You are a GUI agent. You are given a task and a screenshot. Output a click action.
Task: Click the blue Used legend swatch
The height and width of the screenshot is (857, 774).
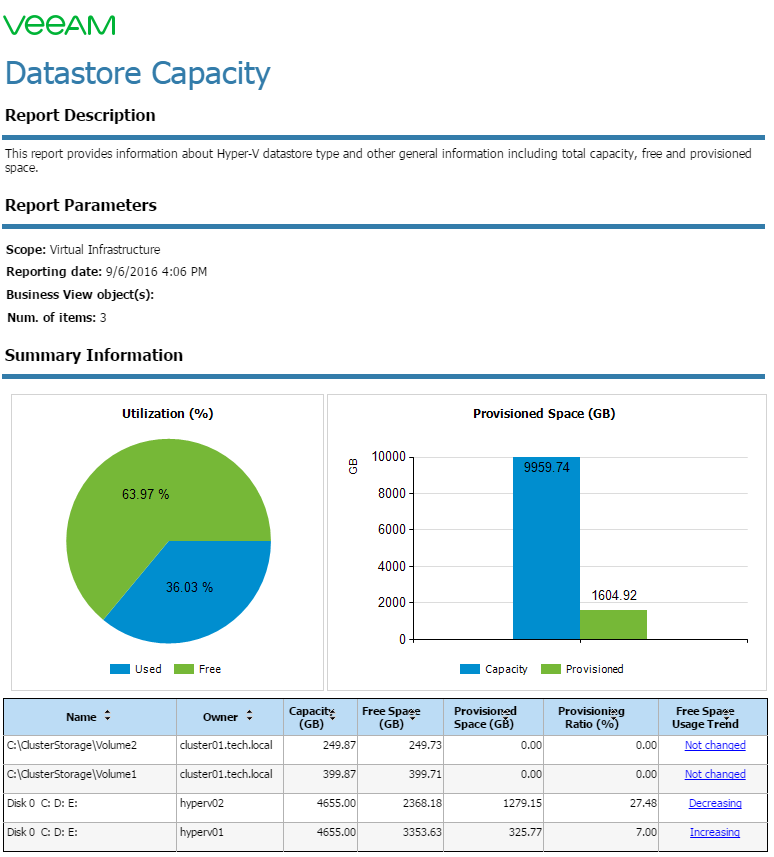120,669
